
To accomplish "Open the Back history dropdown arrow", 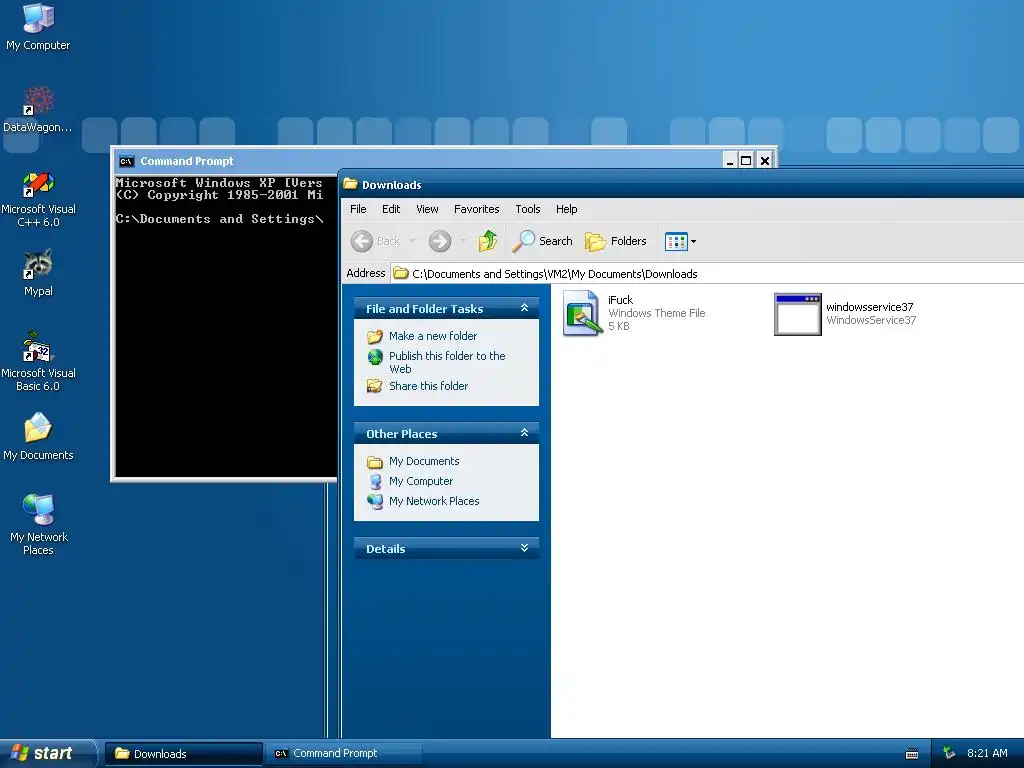I will tap(412, 241).
